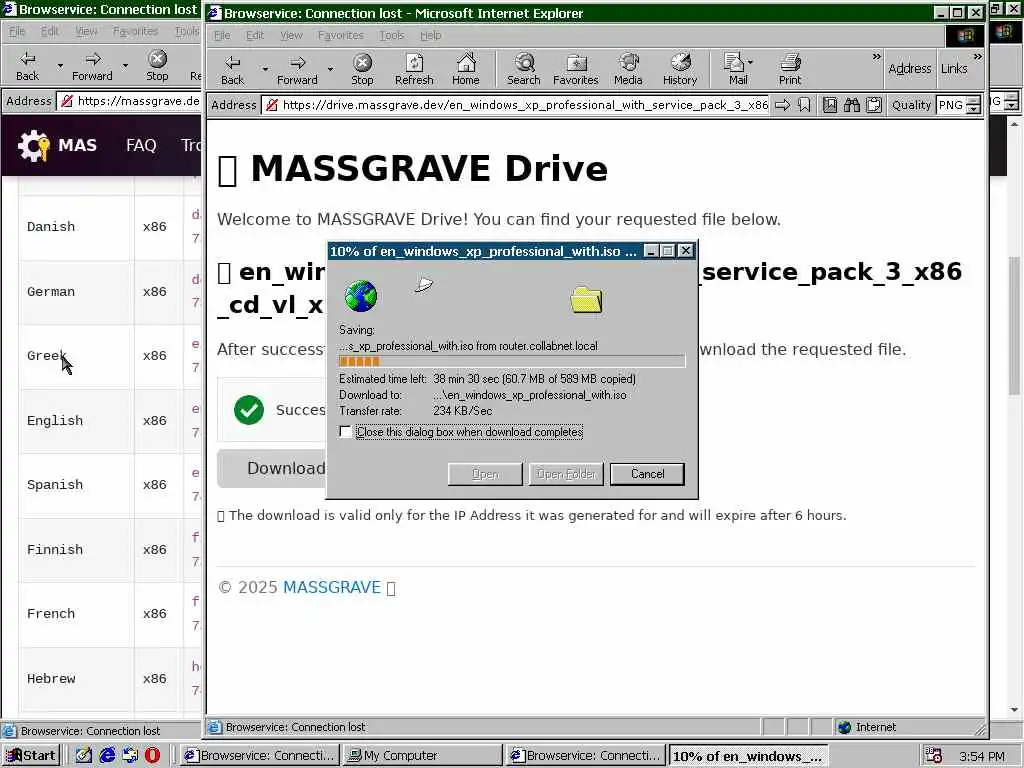The height and width of the screenshot is (768, 1024).
Task: Open the Favorites menu in the front window
Action: pyautogui.click(x=340, y=35)
